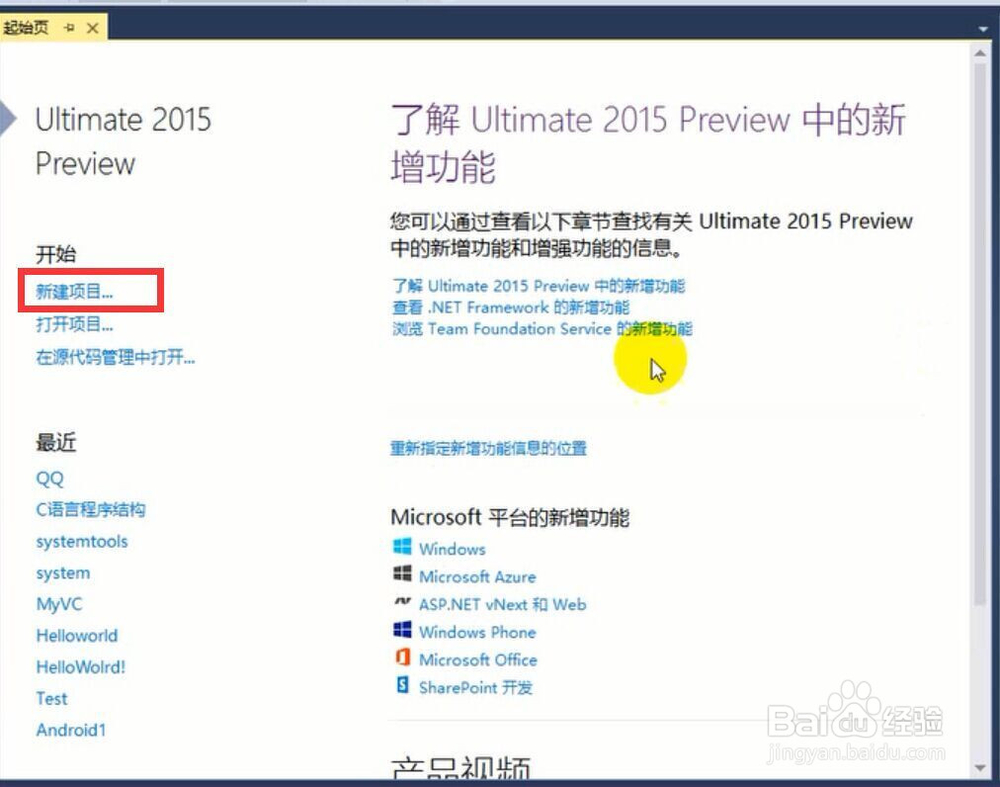Open recent project HelloWolrd!
The image size is (1000, 787).
tap(80, 667)
